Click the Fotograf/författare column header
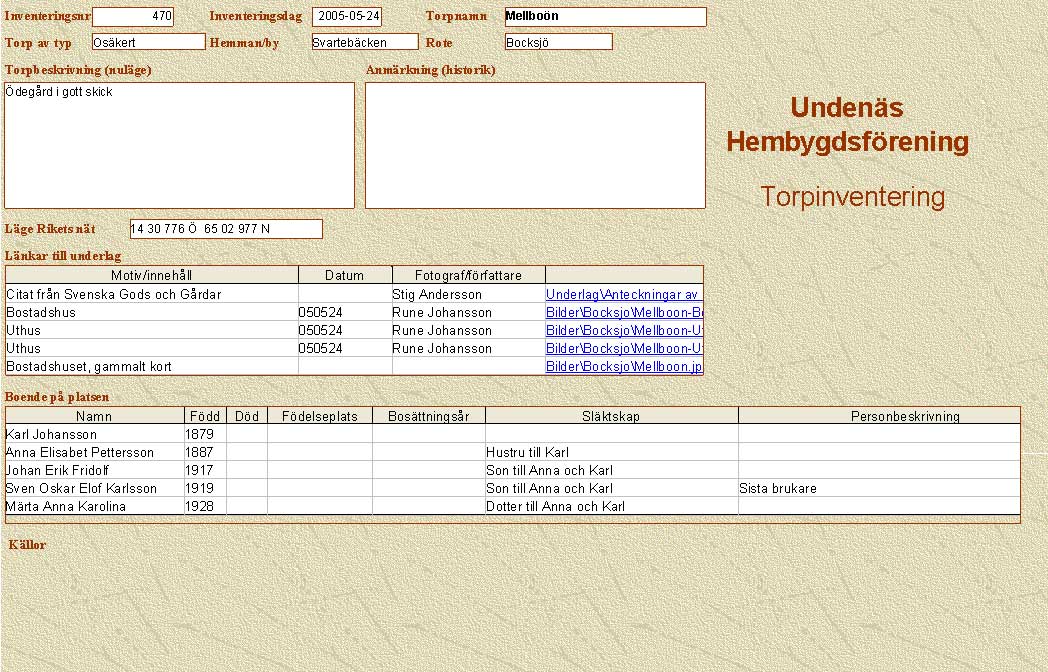This screenshot has height=672, width=1048. (x=467, y=275)
